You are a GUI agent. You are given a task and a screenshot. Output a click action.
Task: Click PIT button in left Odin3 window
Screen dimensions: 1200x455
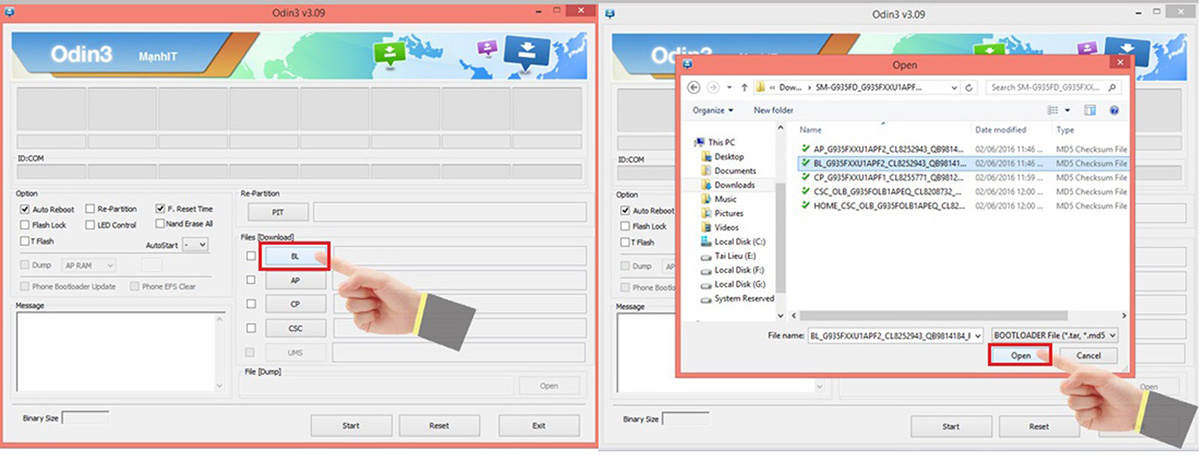coord(276,213)
